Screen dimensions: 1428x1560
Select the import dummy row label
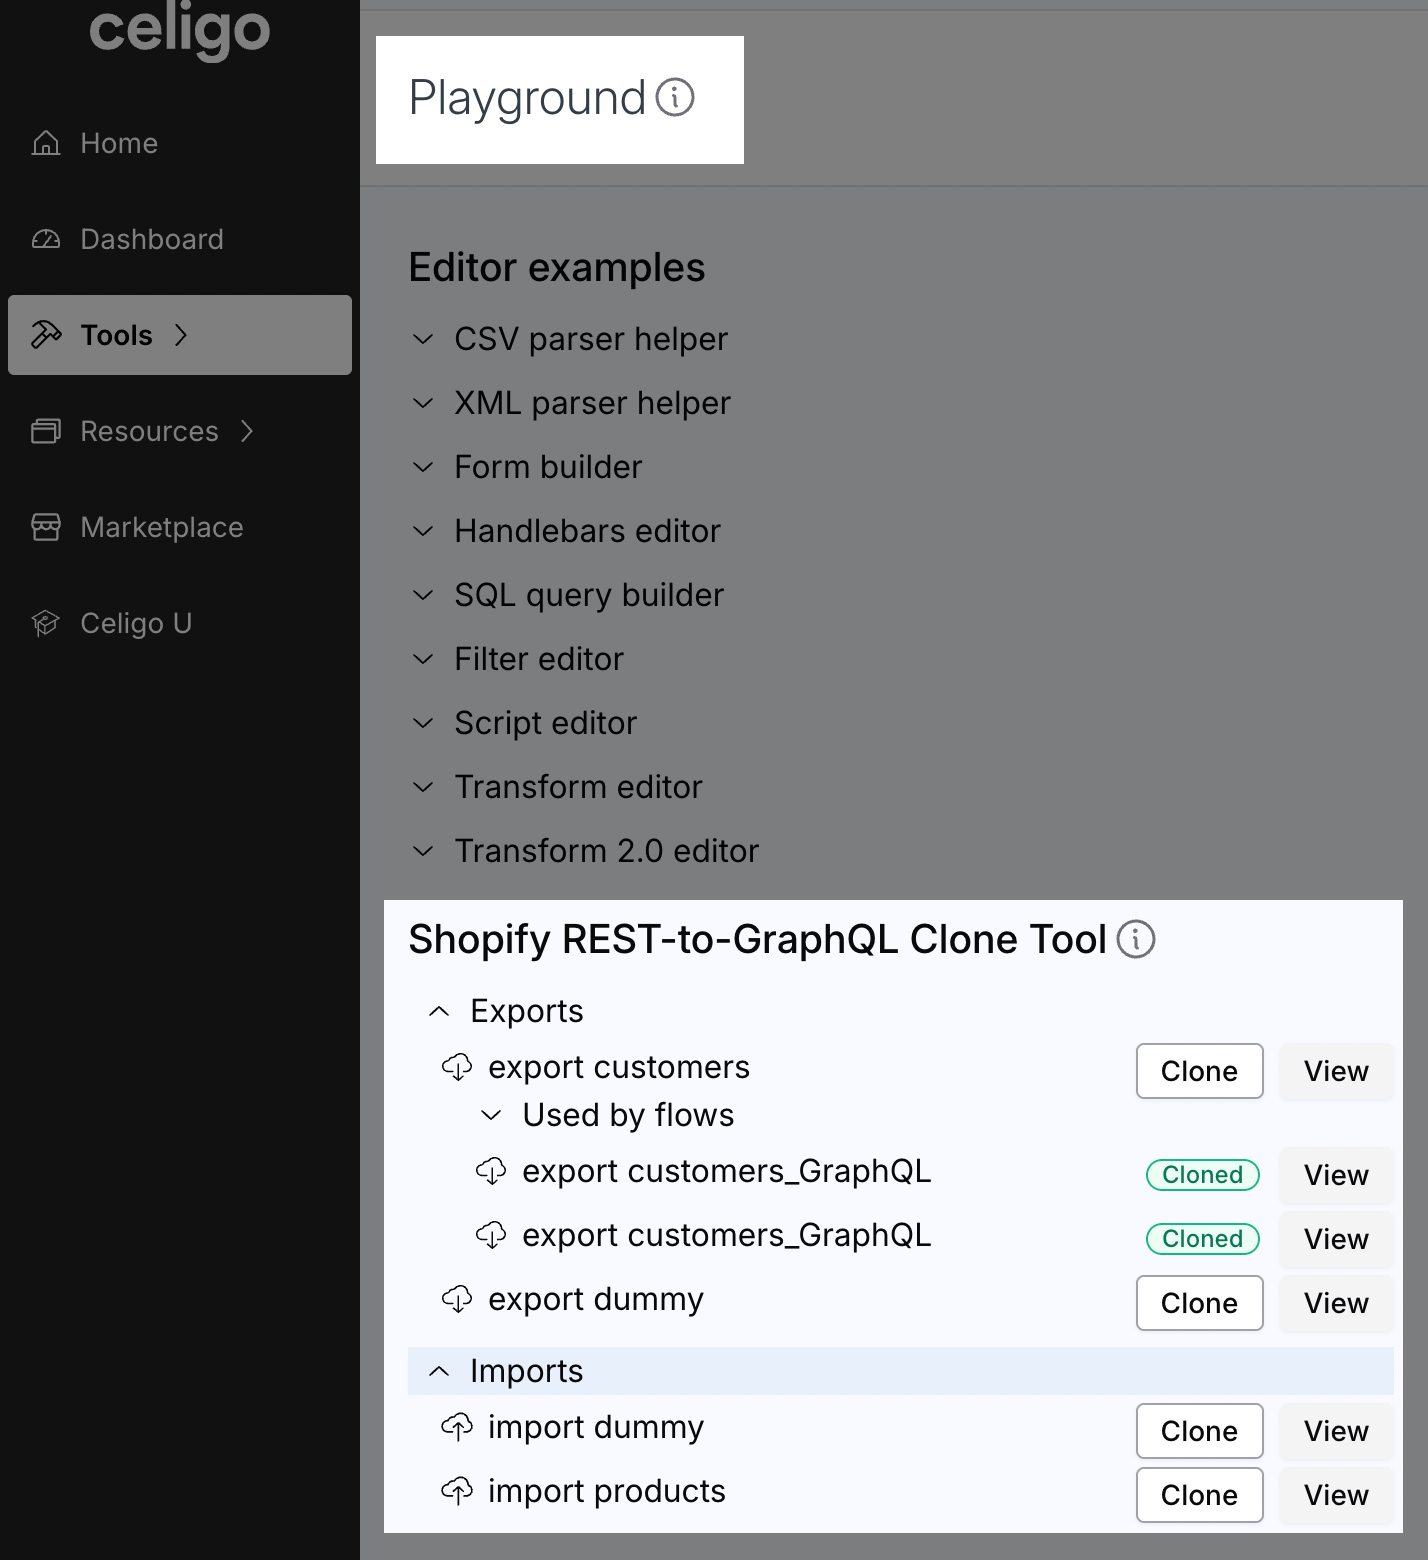[596, 1427]
